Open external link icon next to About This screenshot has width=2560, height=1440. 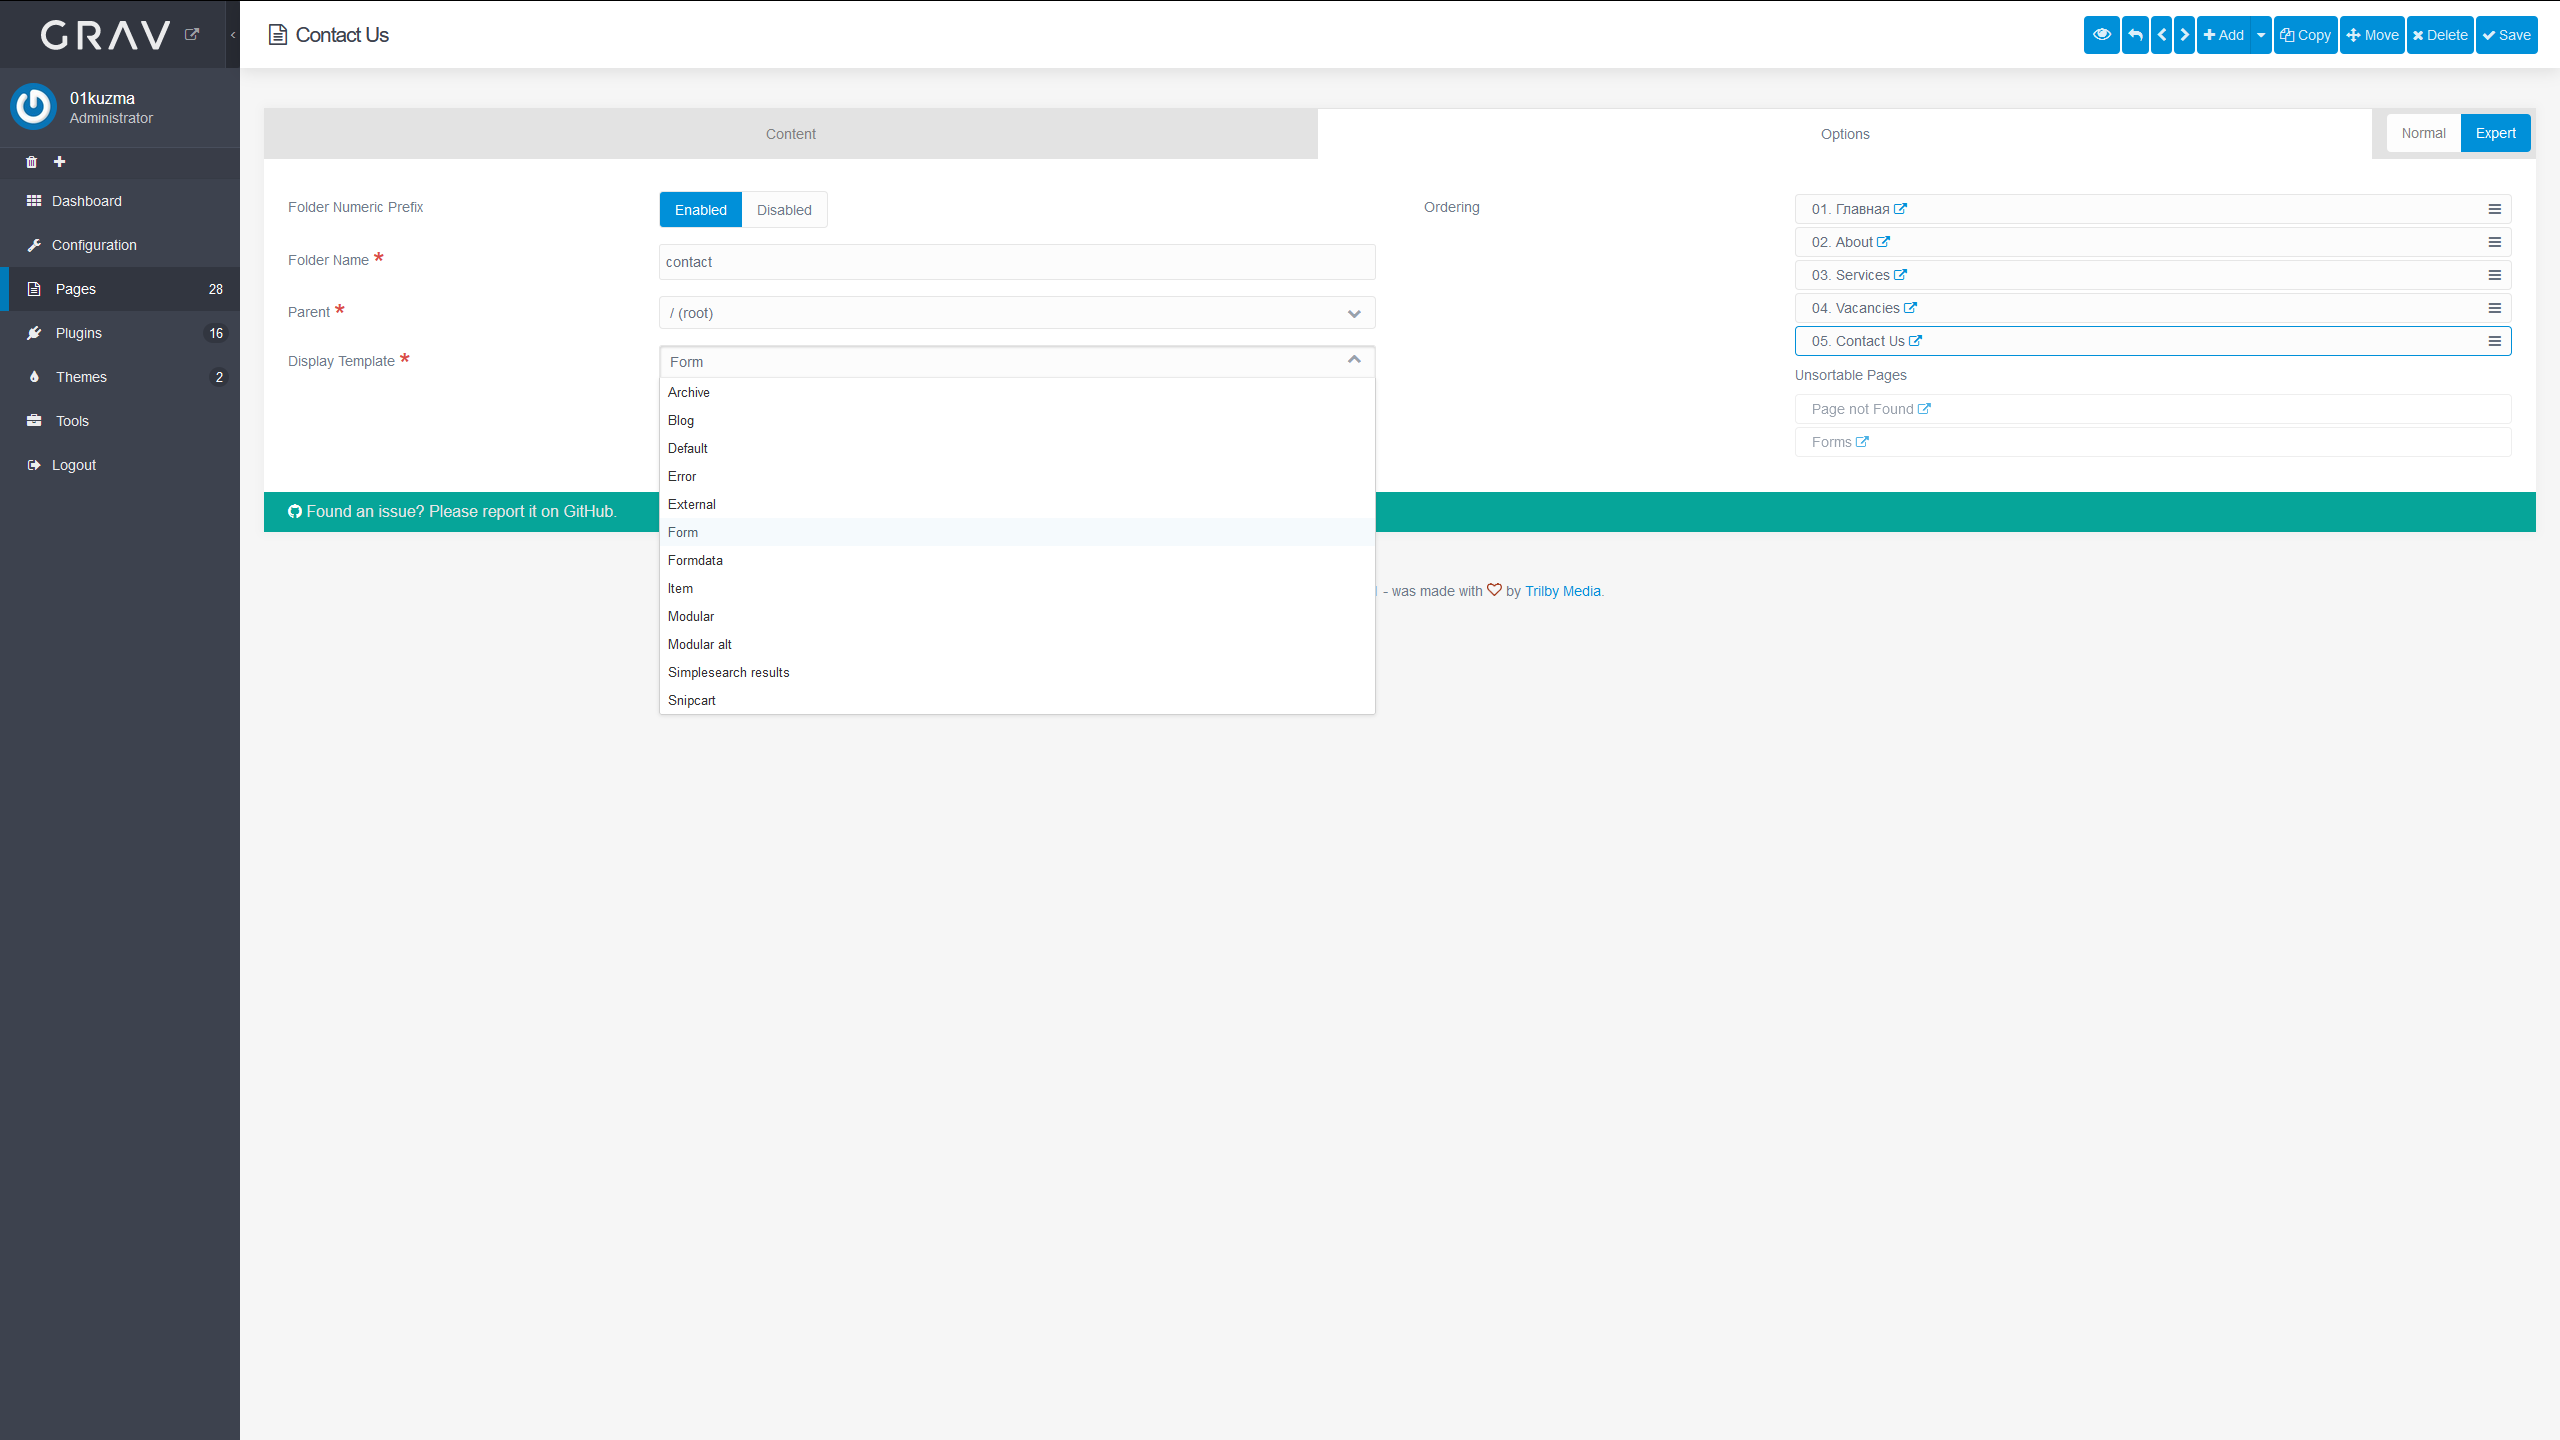(1883, 242)
